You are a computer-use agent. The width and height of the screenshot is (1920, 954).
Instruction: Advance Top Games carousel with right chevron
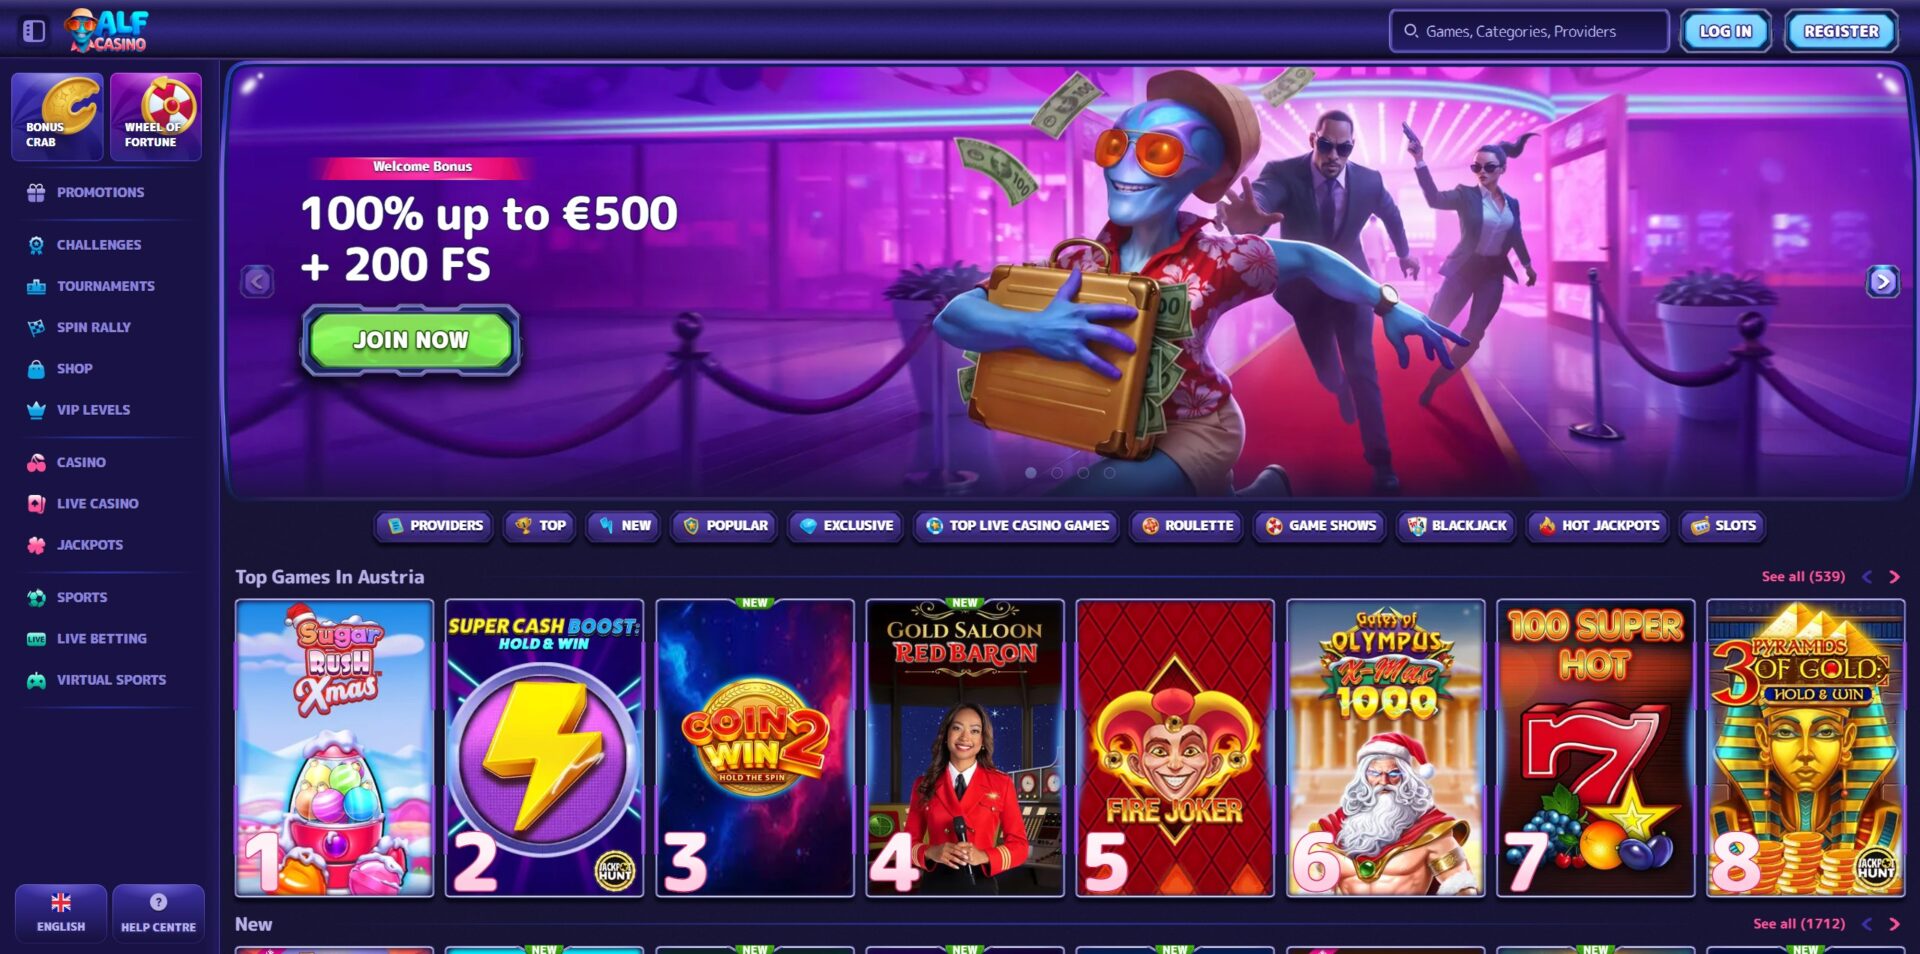click(1894, 577)
